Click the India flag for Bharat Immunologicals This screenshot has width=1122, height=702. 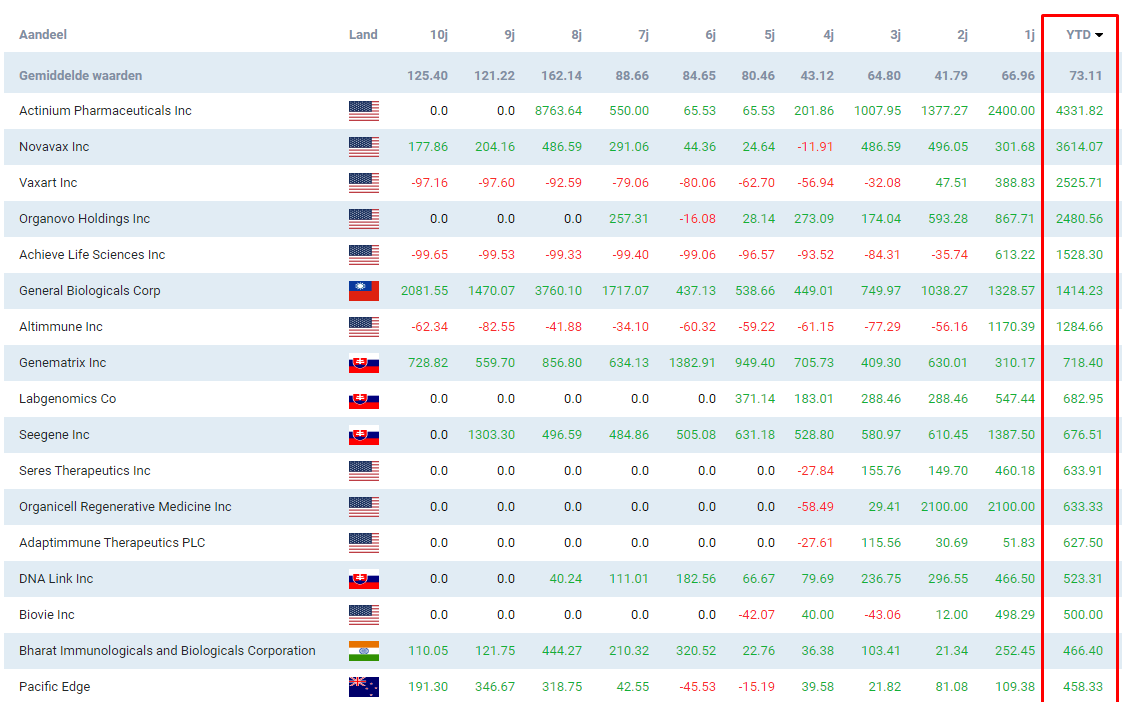(x=364, y=651)
